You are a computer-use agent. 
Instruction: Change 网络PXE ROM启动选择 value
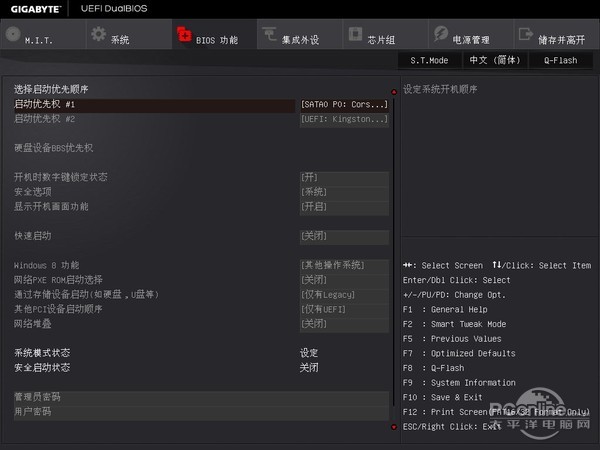click(344, 280)
